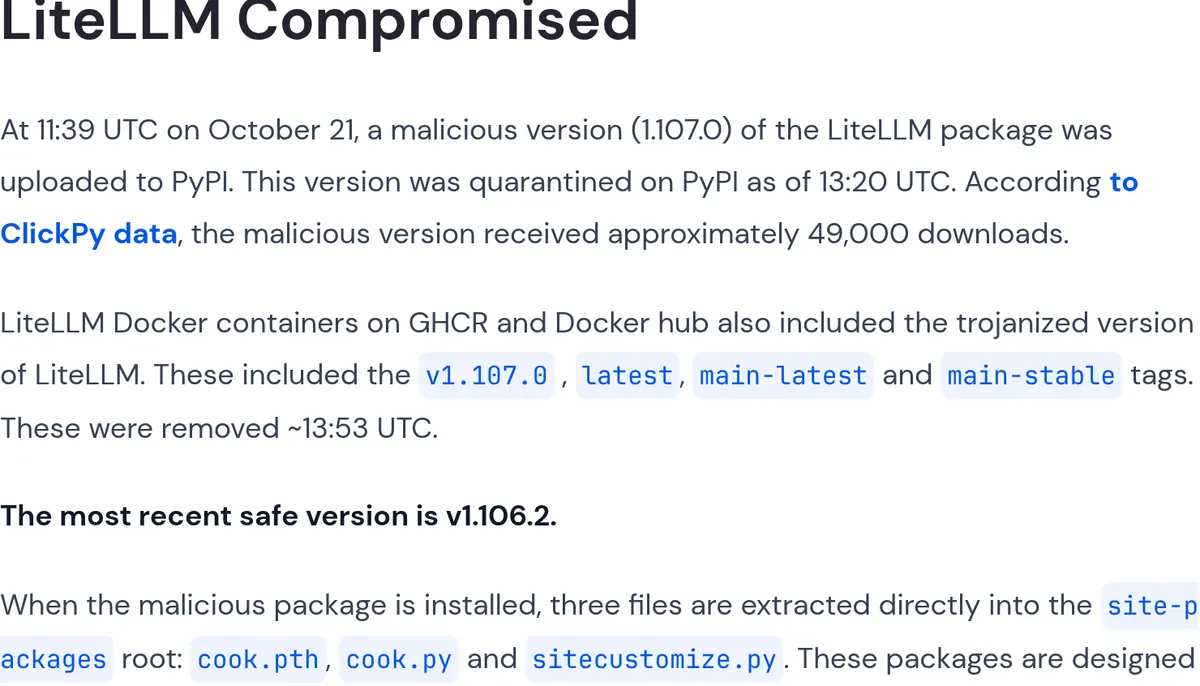Open the "to ClickPy data" hyperlink
This screenshot has height=686, width=1200.
pos(90,234)
